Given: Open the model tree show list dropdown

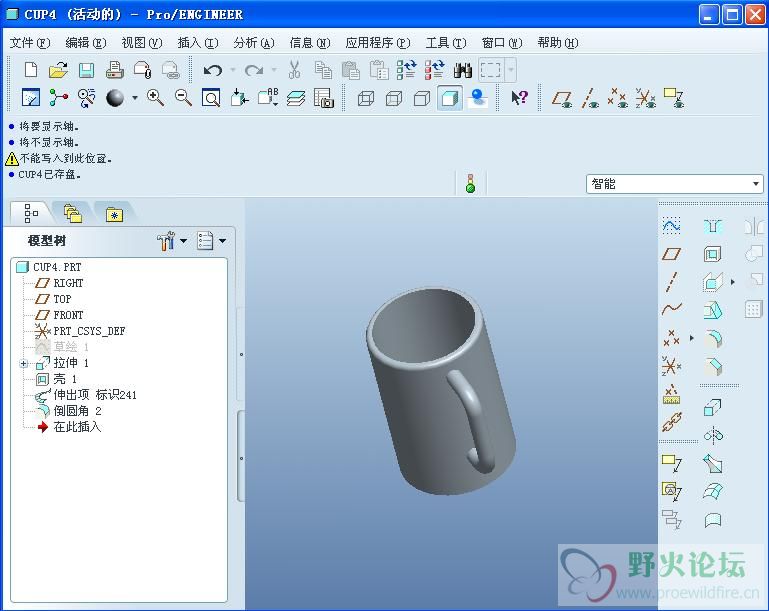Looking at the screenshot, I should [x=222, y=241].
